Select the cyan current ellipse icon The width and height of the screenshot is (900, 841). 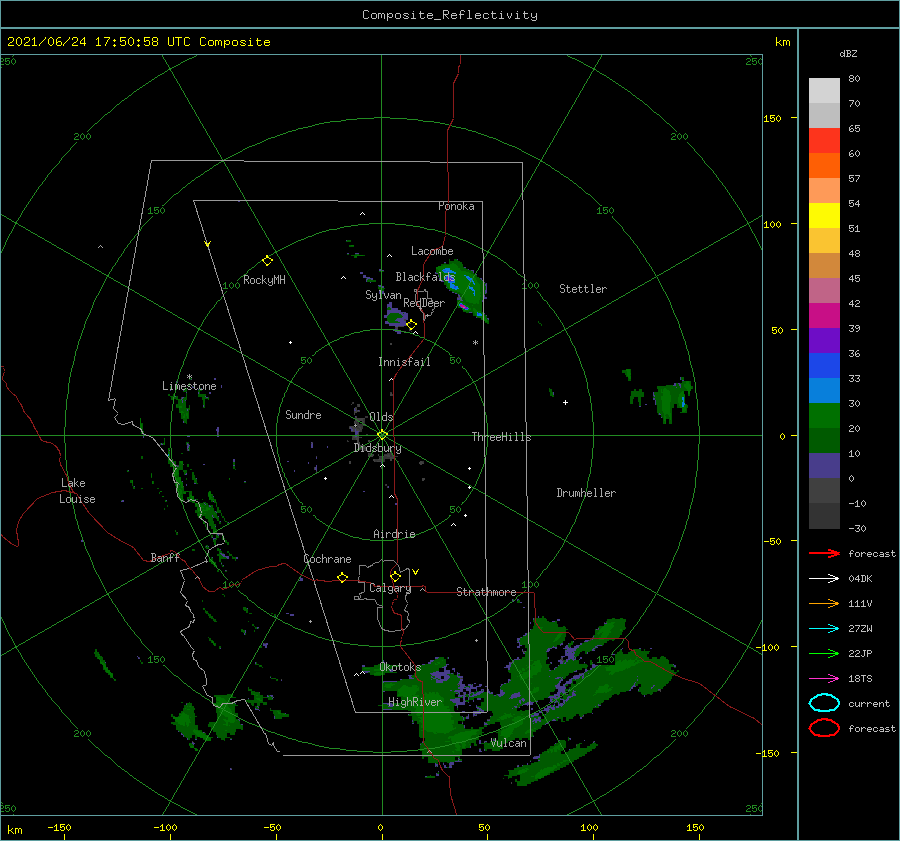pos(824,703)
